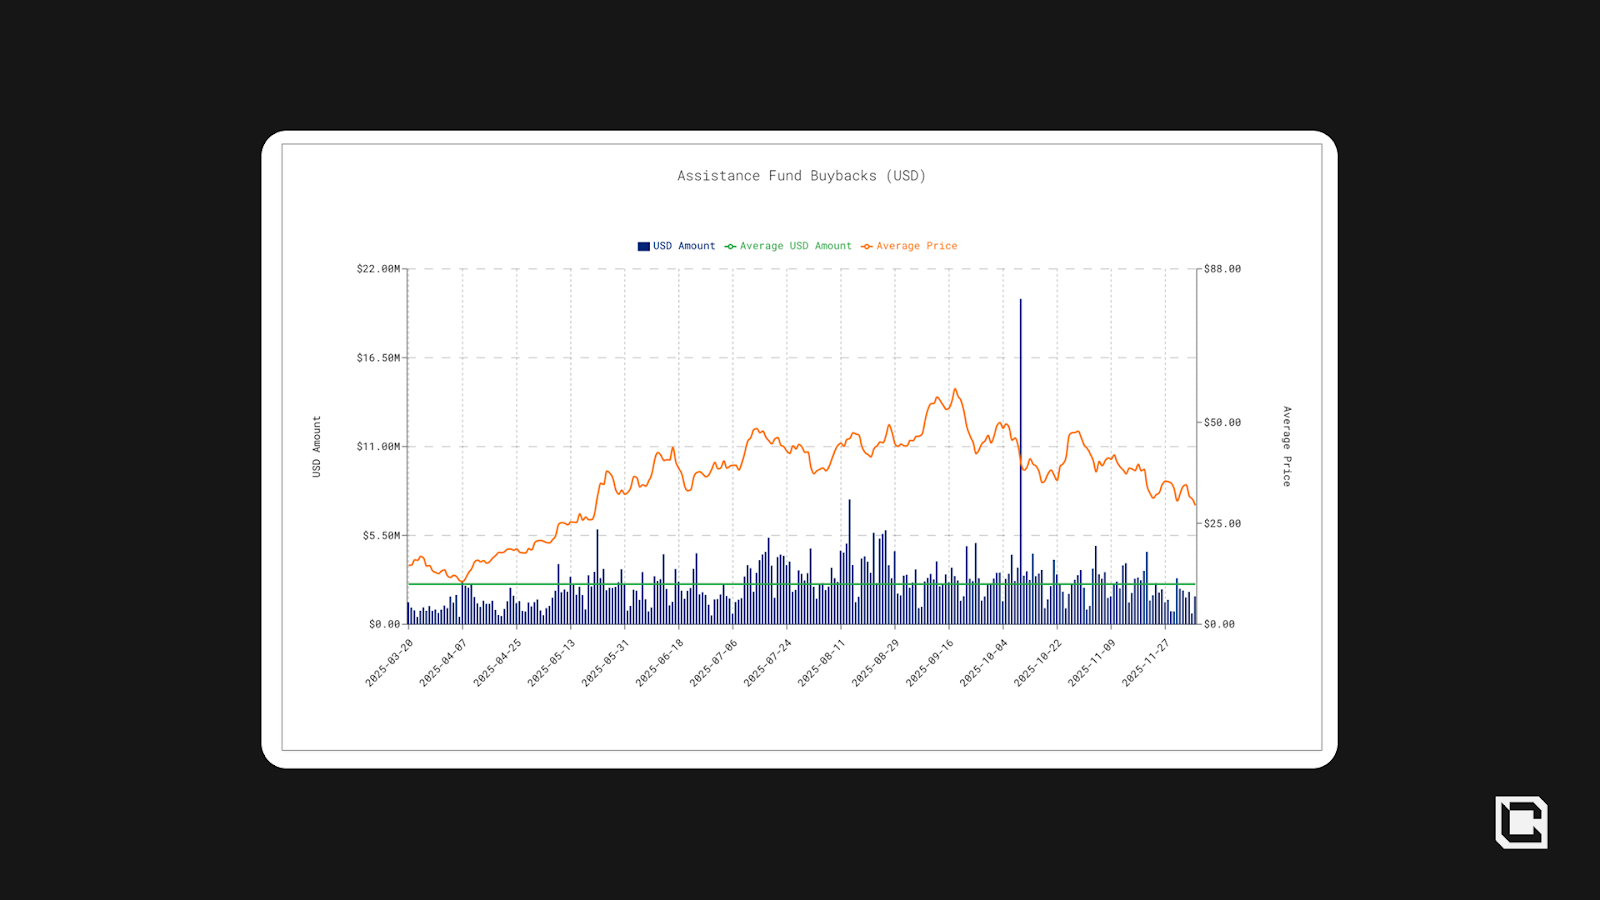
Task: Click the $88.00 right axis label
Action: 1222,269
